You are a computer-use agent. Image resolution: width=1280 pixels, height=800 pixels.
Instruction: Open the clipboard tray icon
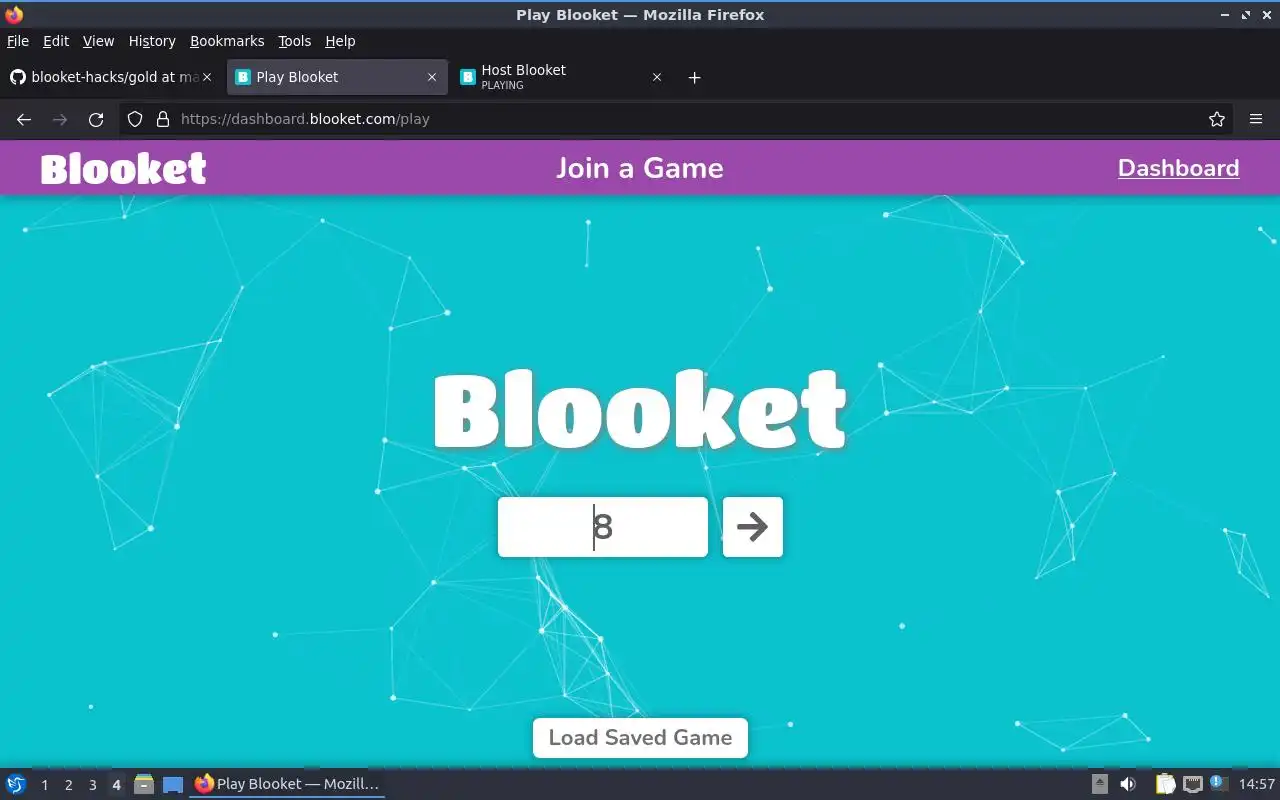point(1165,784)
